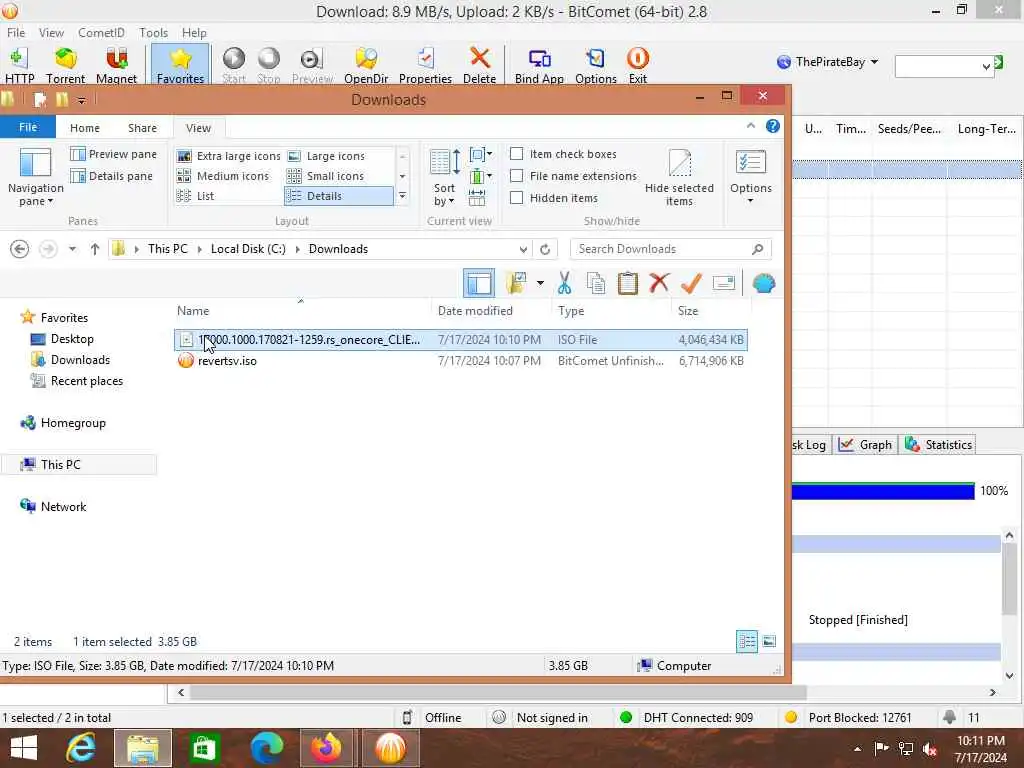Image resolution: width=1024 pixels, height=768 pixels.
Task: Click the Exit icon in BitComet toolbar
Action: click(637, 65)
